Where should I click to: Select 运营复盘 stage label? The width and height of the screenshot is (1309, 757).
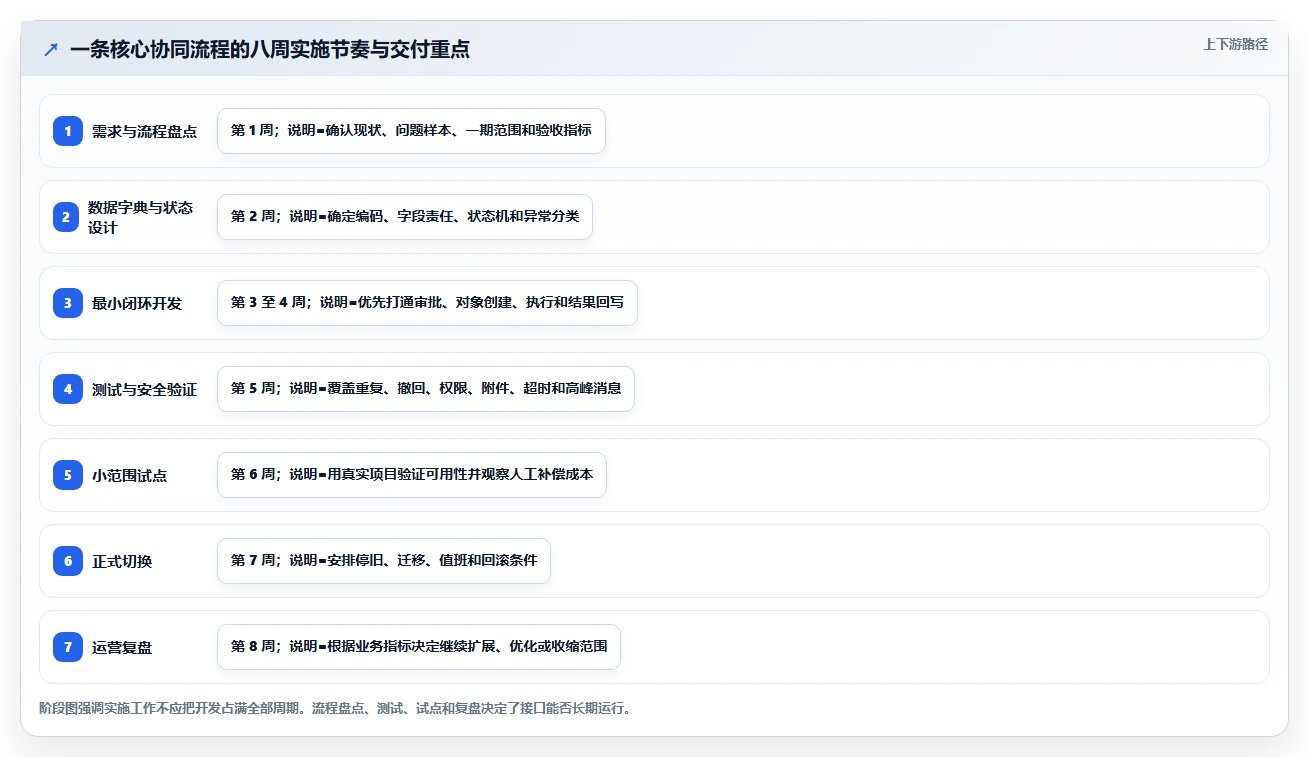tap(122, 647)
